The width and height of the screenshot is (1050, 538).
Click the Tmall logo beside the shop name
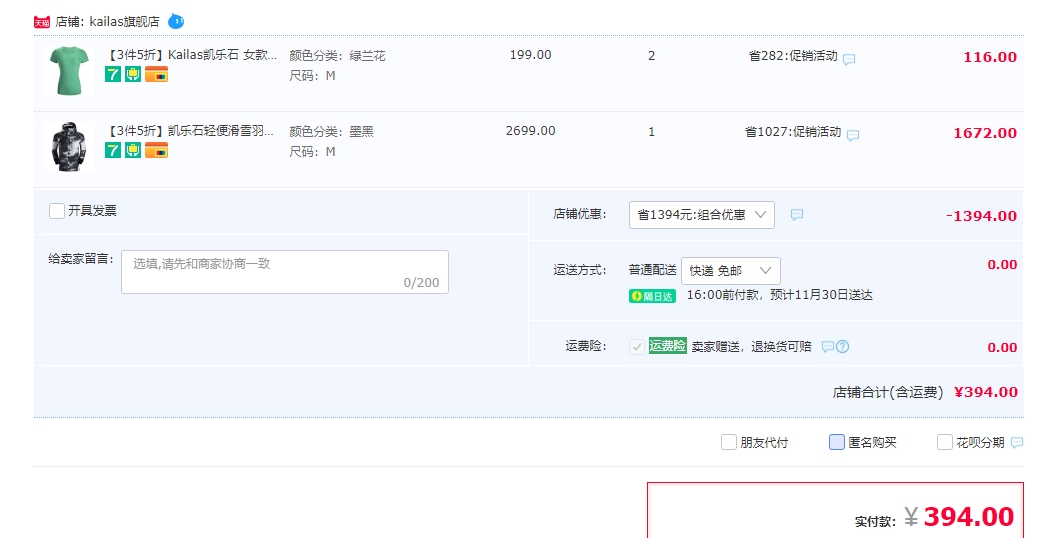[x=42, y=22]
